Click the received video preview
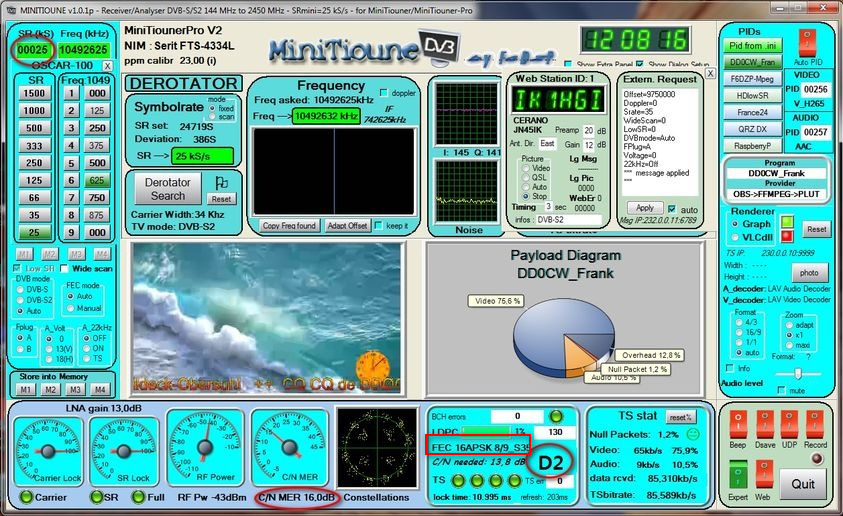 [x=267, y=317]
